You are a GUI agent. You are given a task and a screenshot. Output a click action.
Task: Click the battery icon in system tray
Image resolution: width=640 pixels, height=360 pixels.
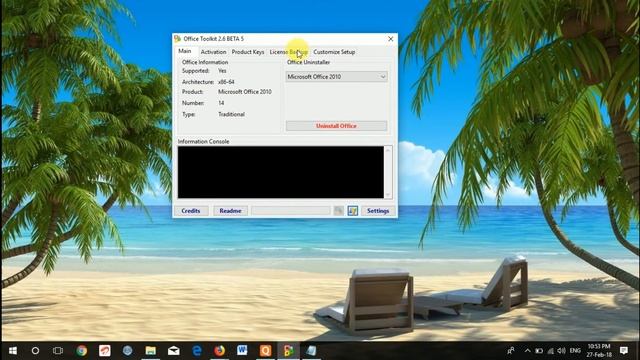tap(539, 351)
